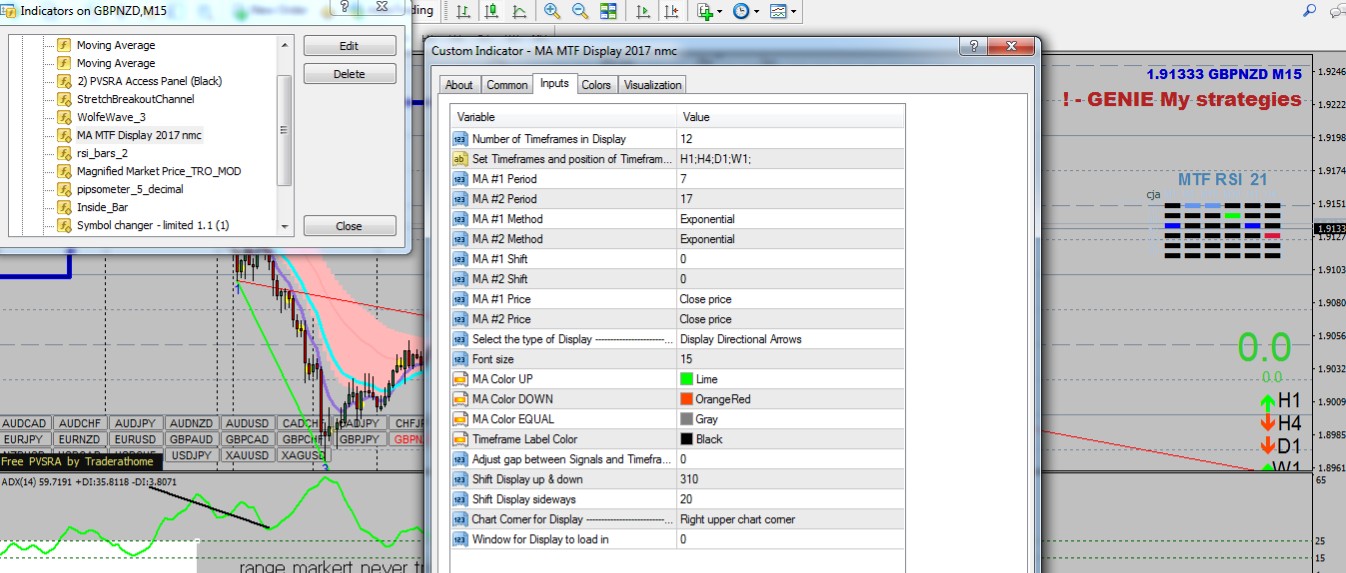The height and width of the screenshot is (573, 1346).
Task: Click the USDJPY symbol button on chart
Action: pos(190,455)
